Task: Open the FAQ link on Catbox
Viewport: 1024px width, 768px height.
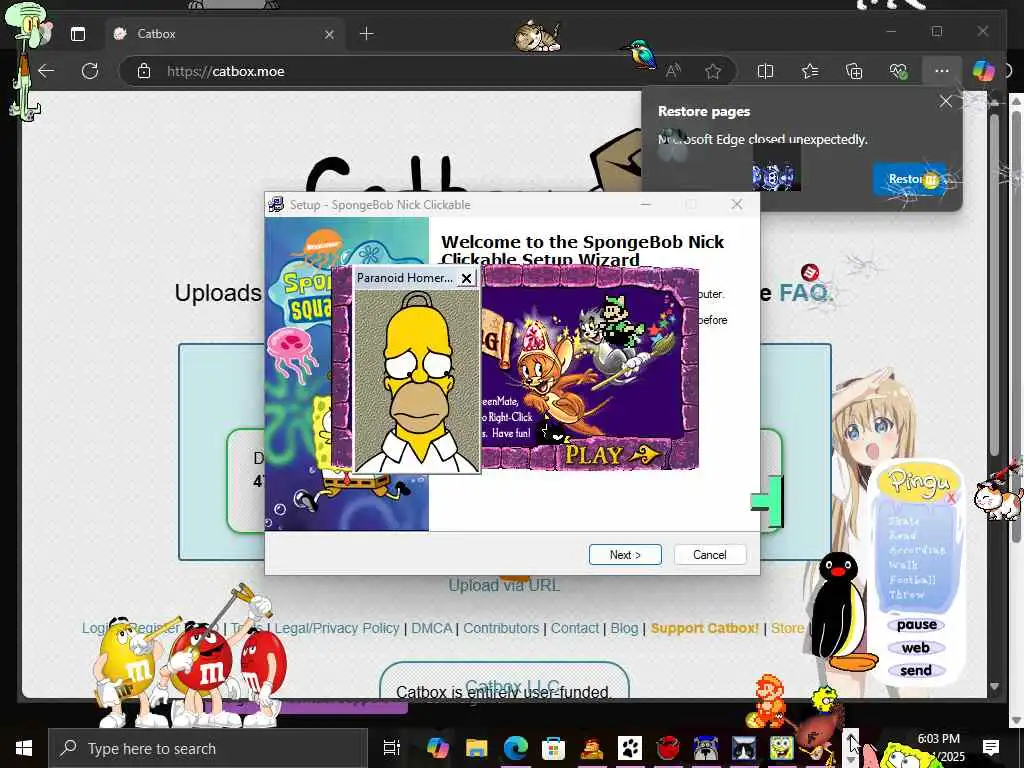Action: [805, 293]
